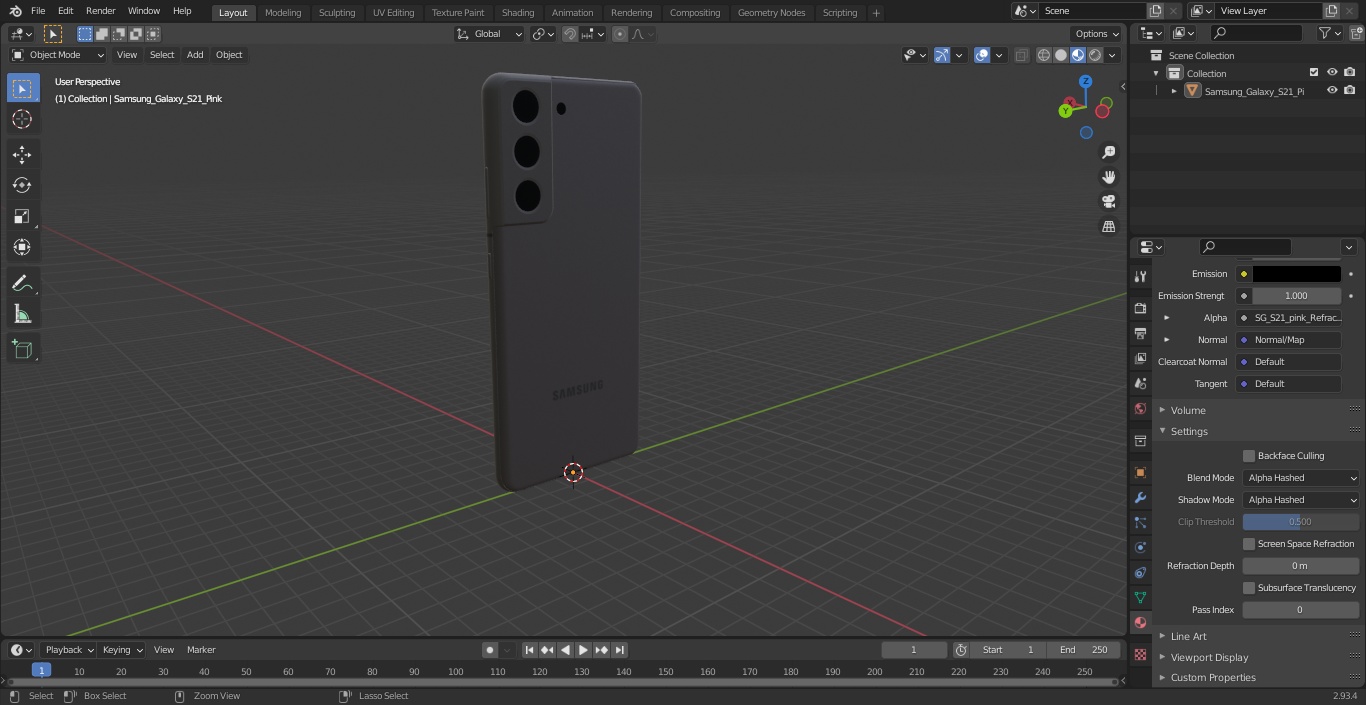Switch to the Geometry Nodes workspace tab
This screenshot has width=1366, height=705.
[x=771, y=12]
